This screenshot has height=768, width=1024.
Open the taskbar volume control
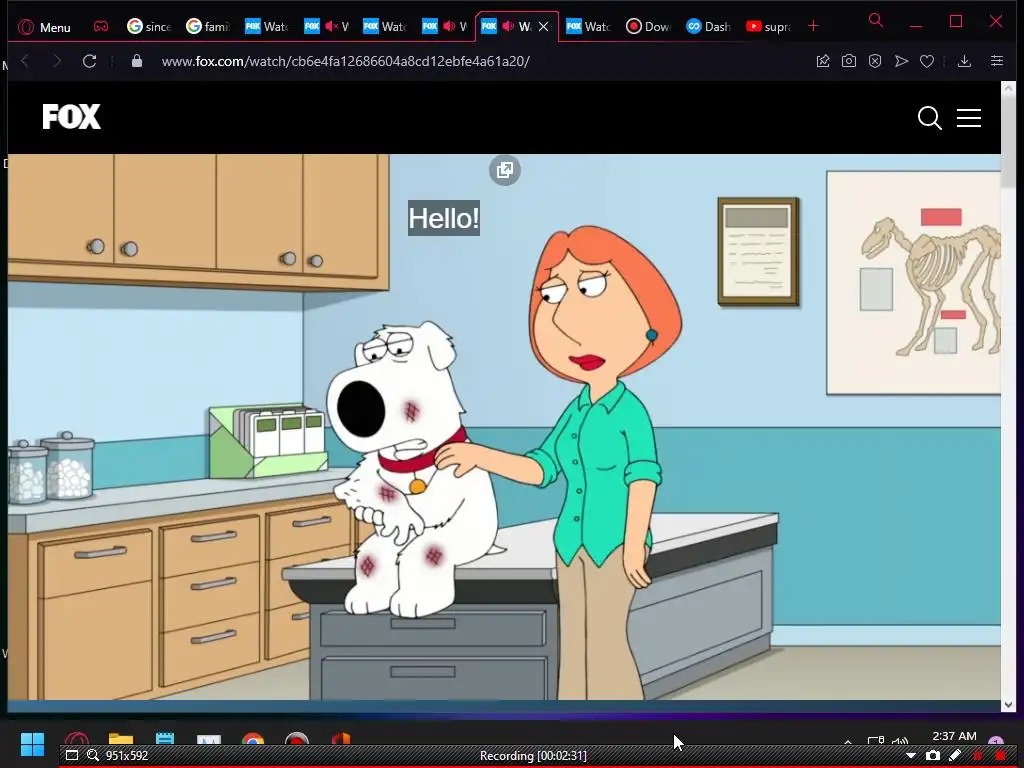[900, 741]
